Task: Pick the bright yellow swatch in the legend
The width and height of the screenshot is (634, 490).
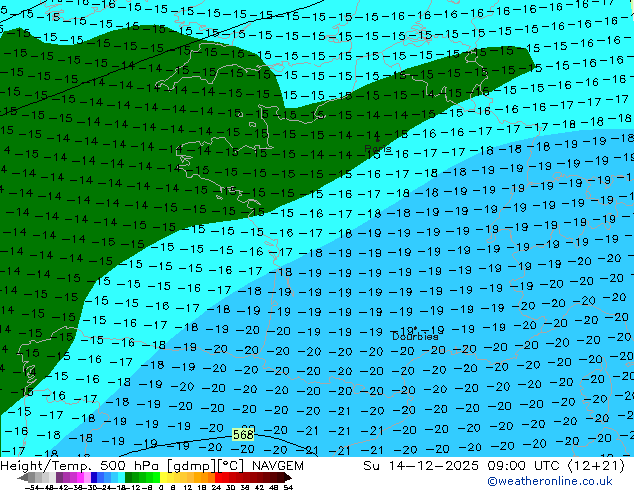Action: [163, 477]
